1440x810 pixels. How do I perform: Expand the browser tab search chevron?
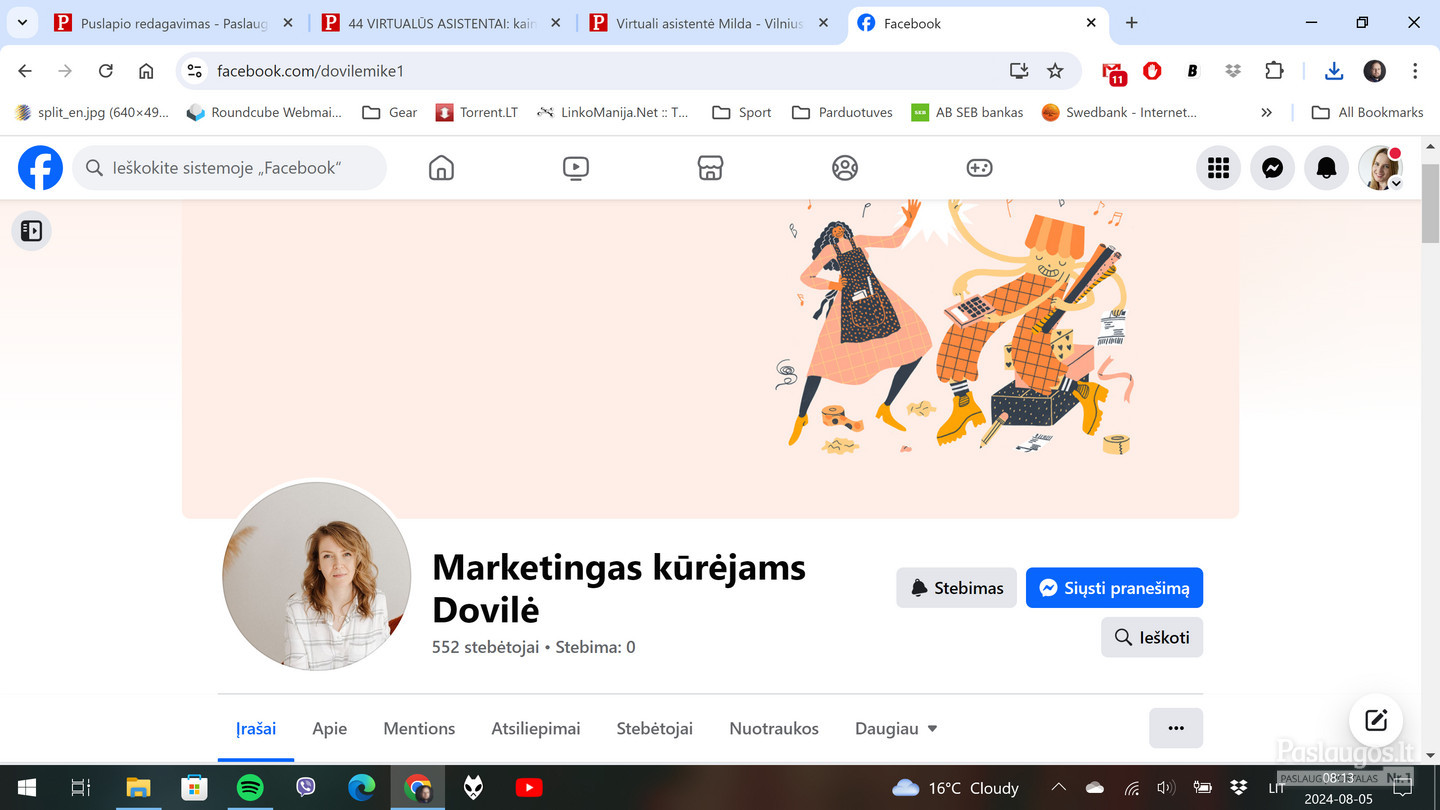pyautogui.click(x=22, y=22)
